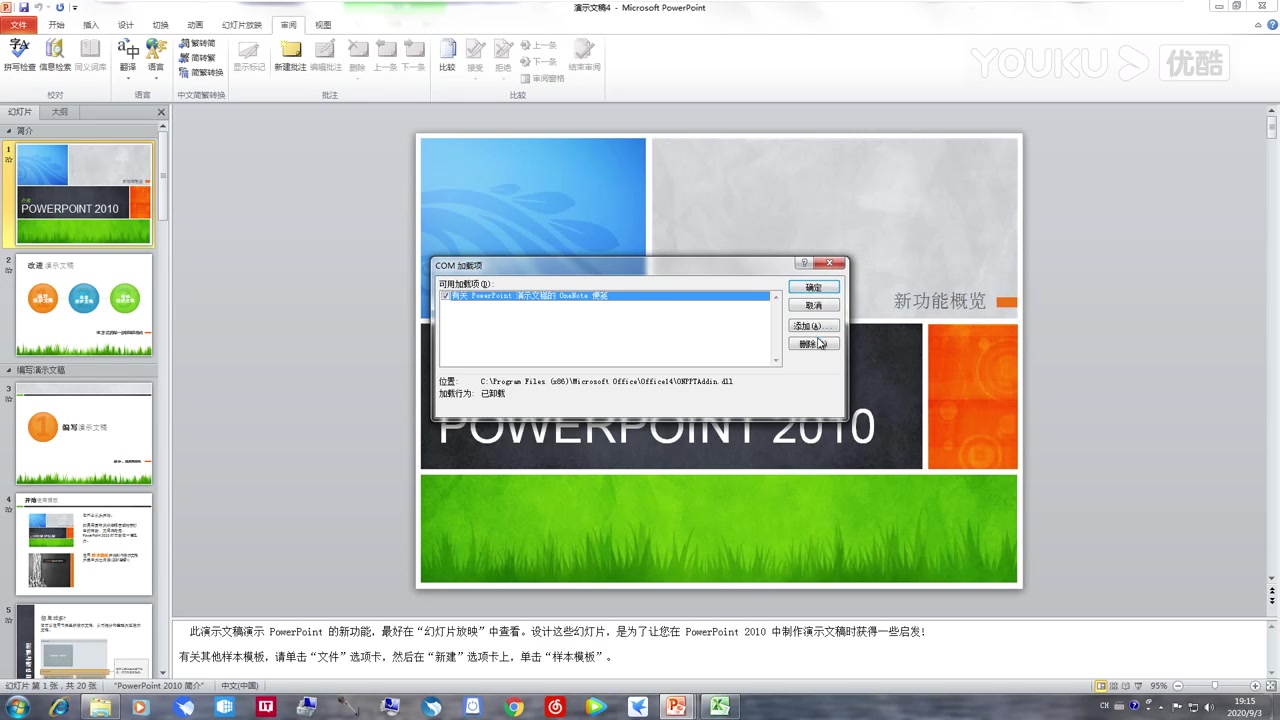This screenshot has height=720, width=1280.
Task: Collapse the slides pane with its close arrow
Action: (x=161, y=112)
